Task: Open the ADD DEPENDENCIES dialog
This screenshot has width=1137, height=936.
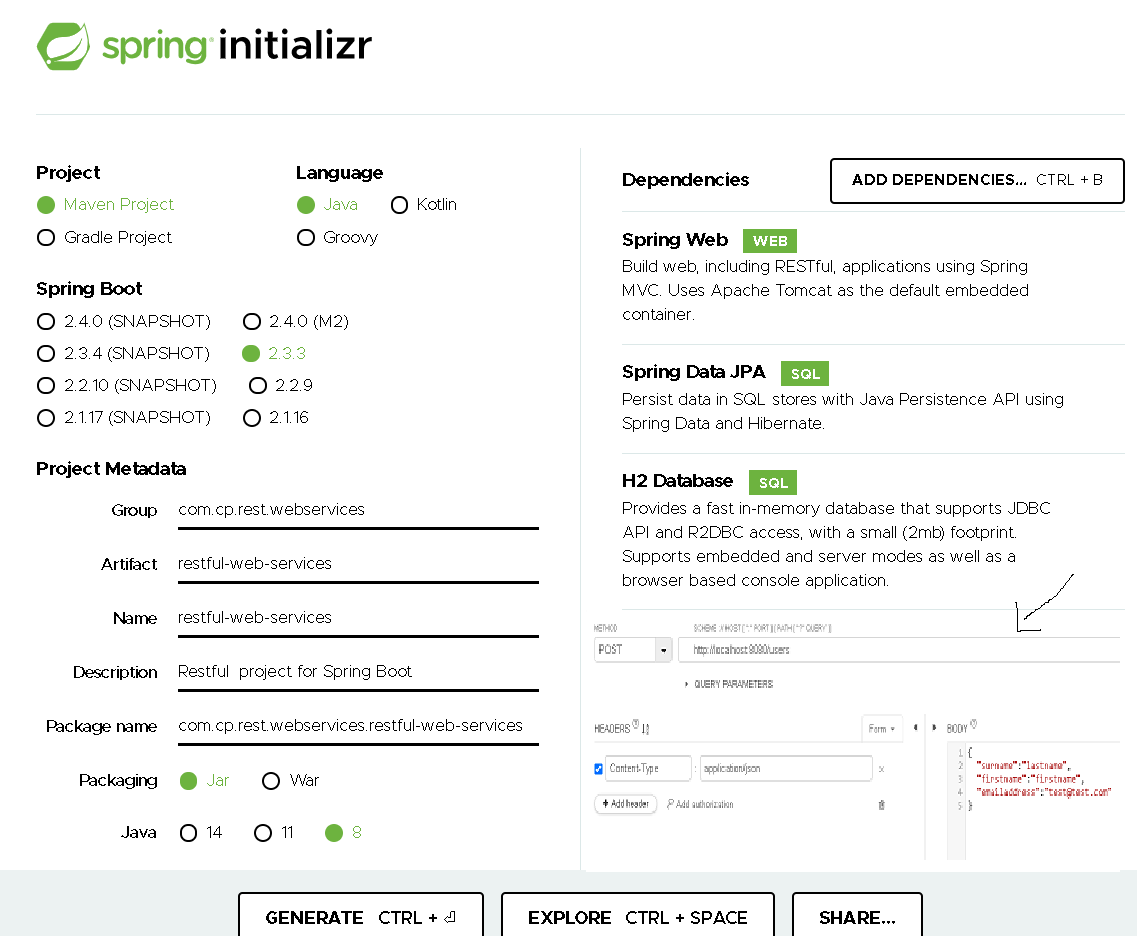Action: point(977,181)
